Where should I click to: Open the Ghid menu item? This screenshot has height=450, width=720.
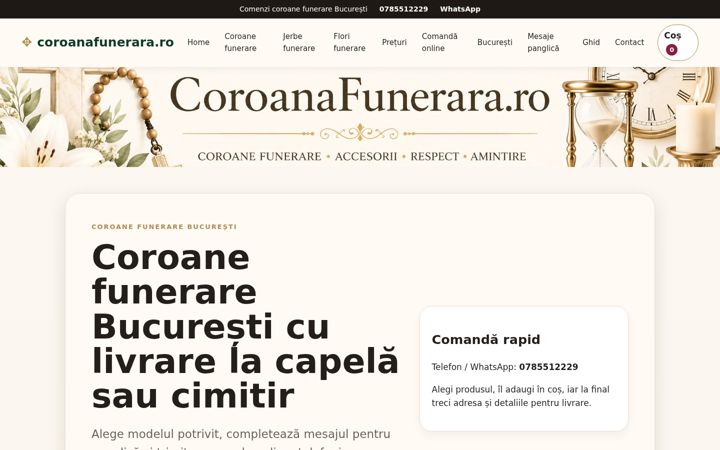point(591,42)
